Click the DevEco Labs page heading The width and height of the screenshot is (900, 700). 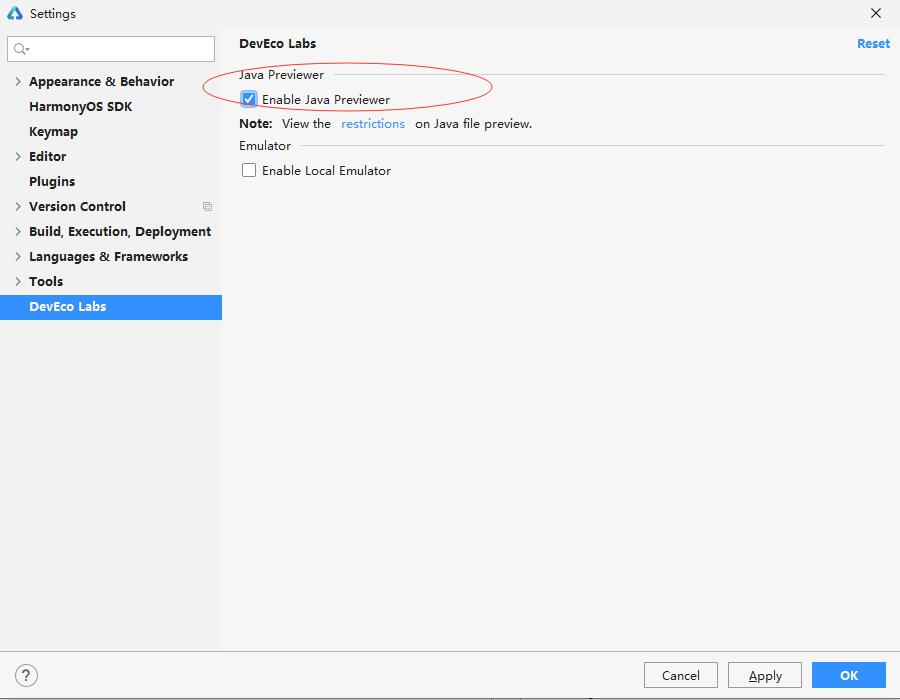(278, 44)
